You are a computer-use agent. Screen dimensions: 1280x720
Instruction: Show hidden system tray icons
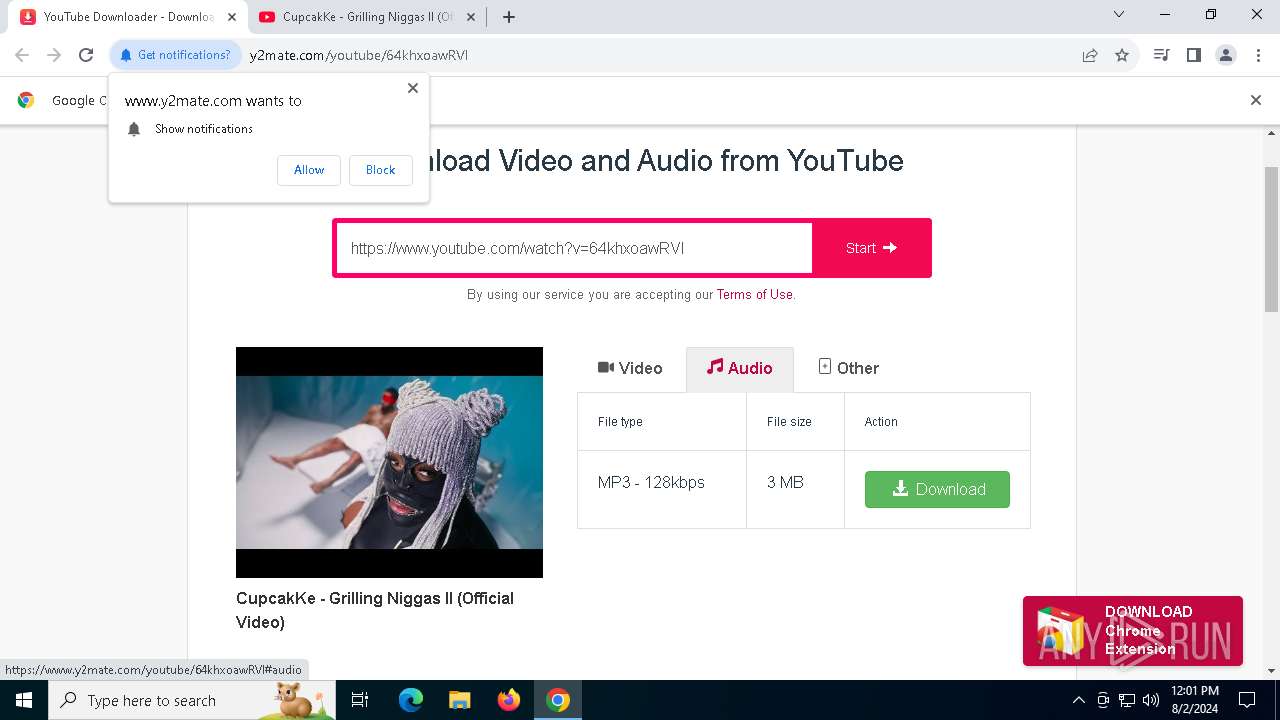click(1078, 700)
